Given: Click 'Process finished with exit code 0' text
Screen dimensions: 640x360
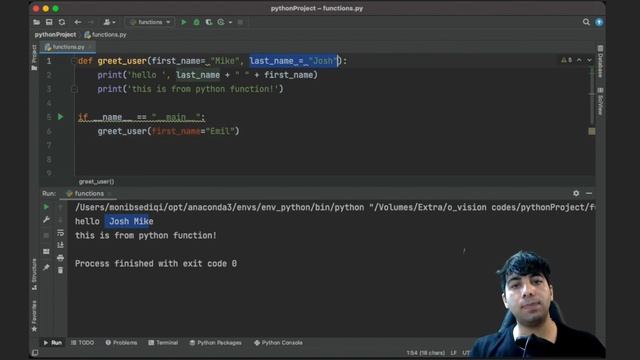Looking at the screenshot, I should click(x=156, y=264).
